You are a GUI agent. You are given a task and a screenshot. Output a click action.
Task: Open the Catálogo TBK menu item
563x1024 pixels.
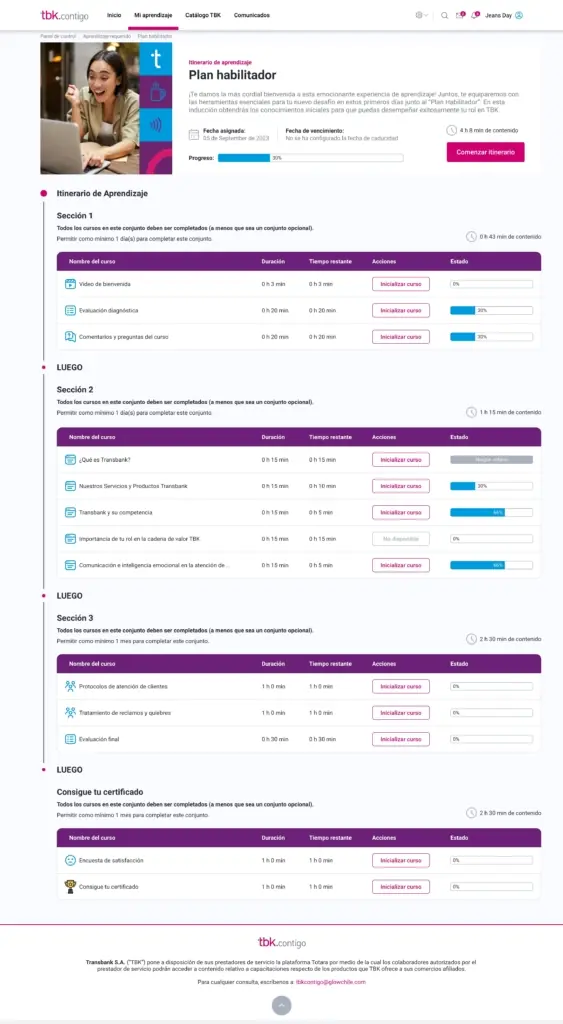202,15
